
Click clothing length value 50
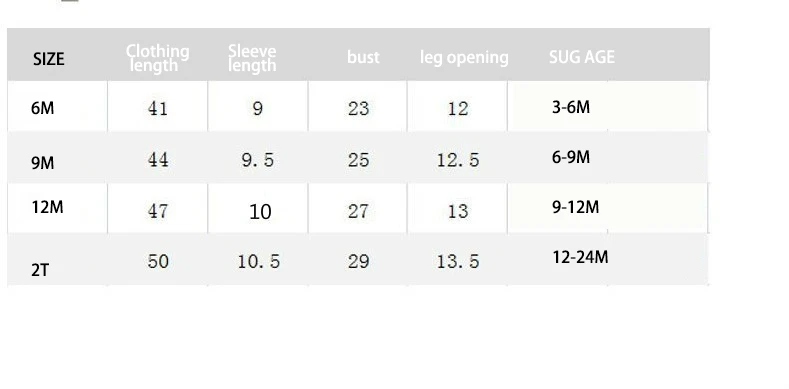click(x=157, y=261)
